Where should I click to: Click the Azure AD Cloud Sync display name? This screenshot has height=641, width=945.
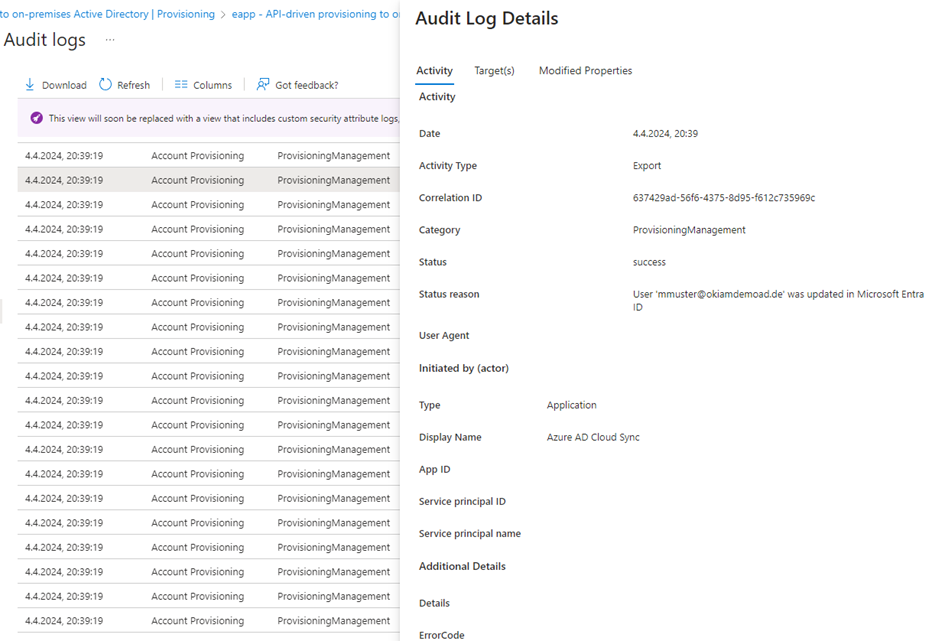pos(593,437)
